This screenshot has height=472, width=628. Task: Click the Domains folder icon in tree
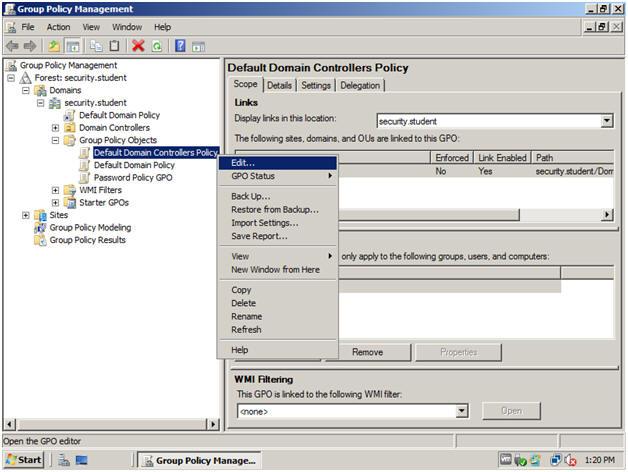coord(40,90)
